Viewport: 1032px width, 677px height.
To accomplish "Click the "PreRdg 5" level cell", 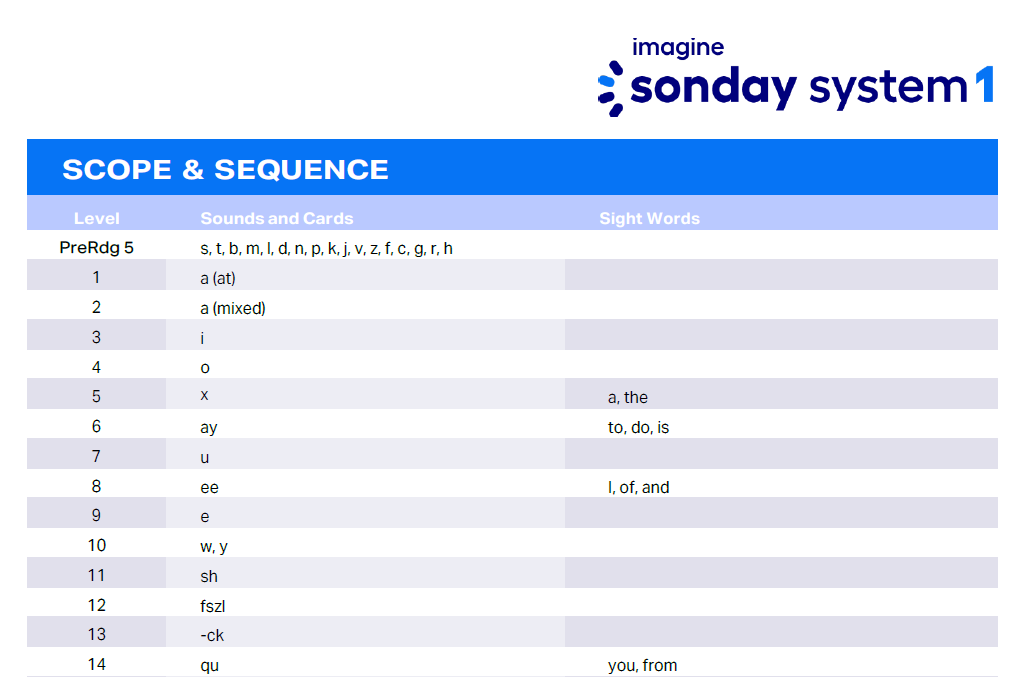I will click(x=97, y=248).
